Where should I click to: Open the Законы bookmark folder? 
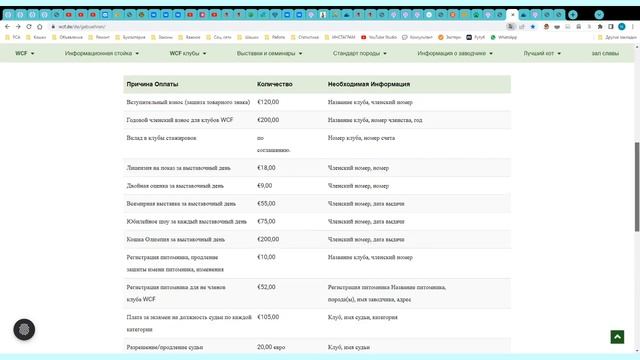(162, 37)
